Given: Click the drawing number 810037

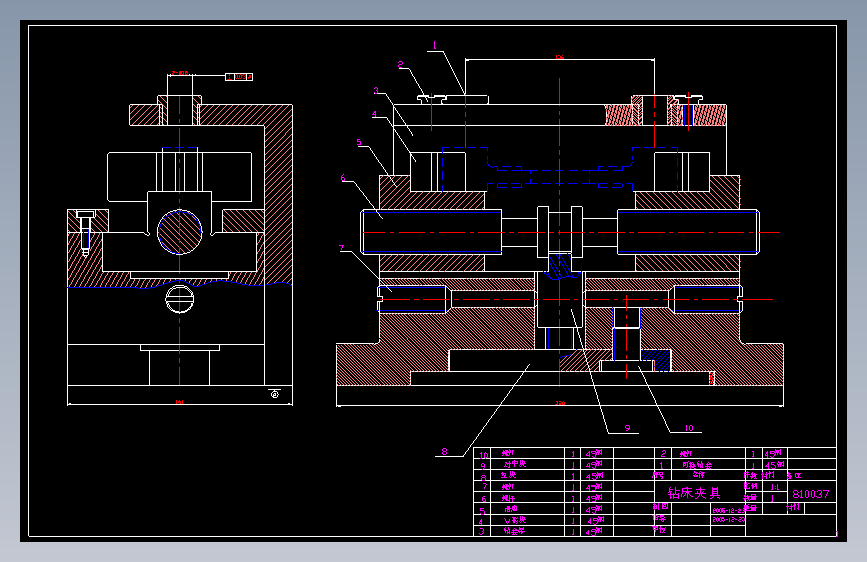Looking at the screenshot, I should [811, 494].
